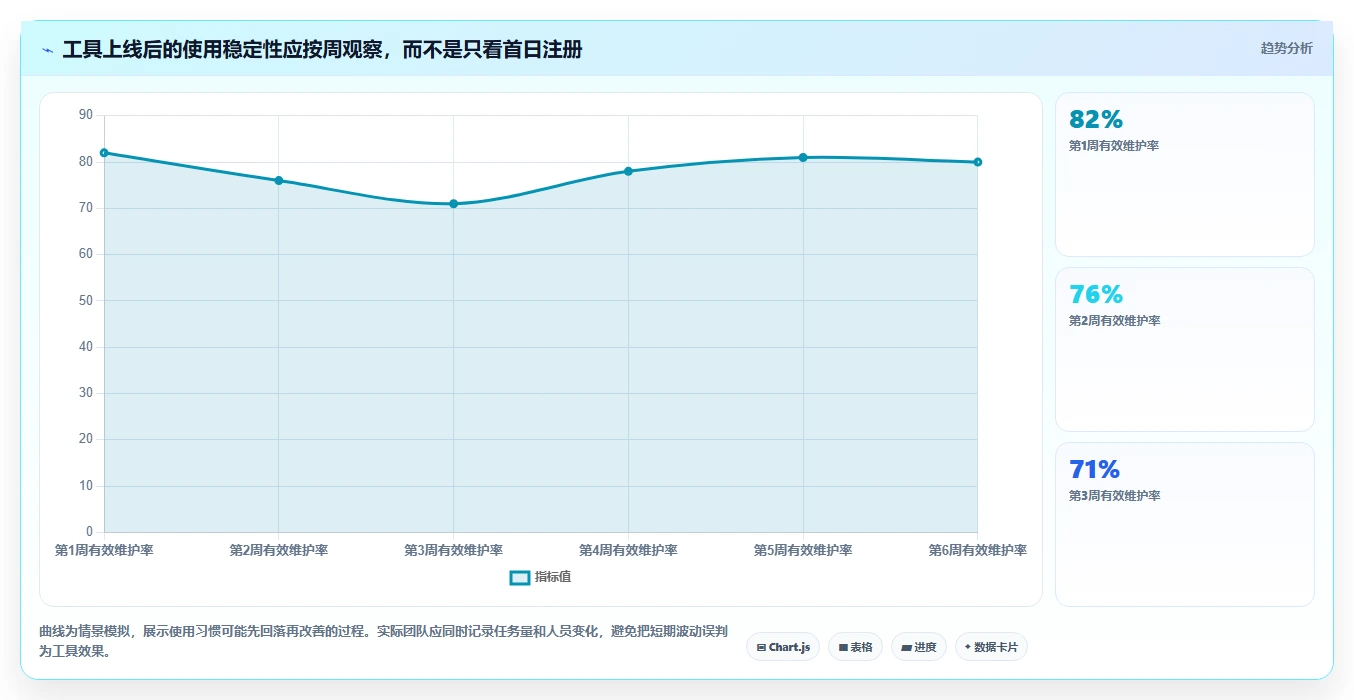Select the 数据卡片 tag chip

tap(991, 647)
